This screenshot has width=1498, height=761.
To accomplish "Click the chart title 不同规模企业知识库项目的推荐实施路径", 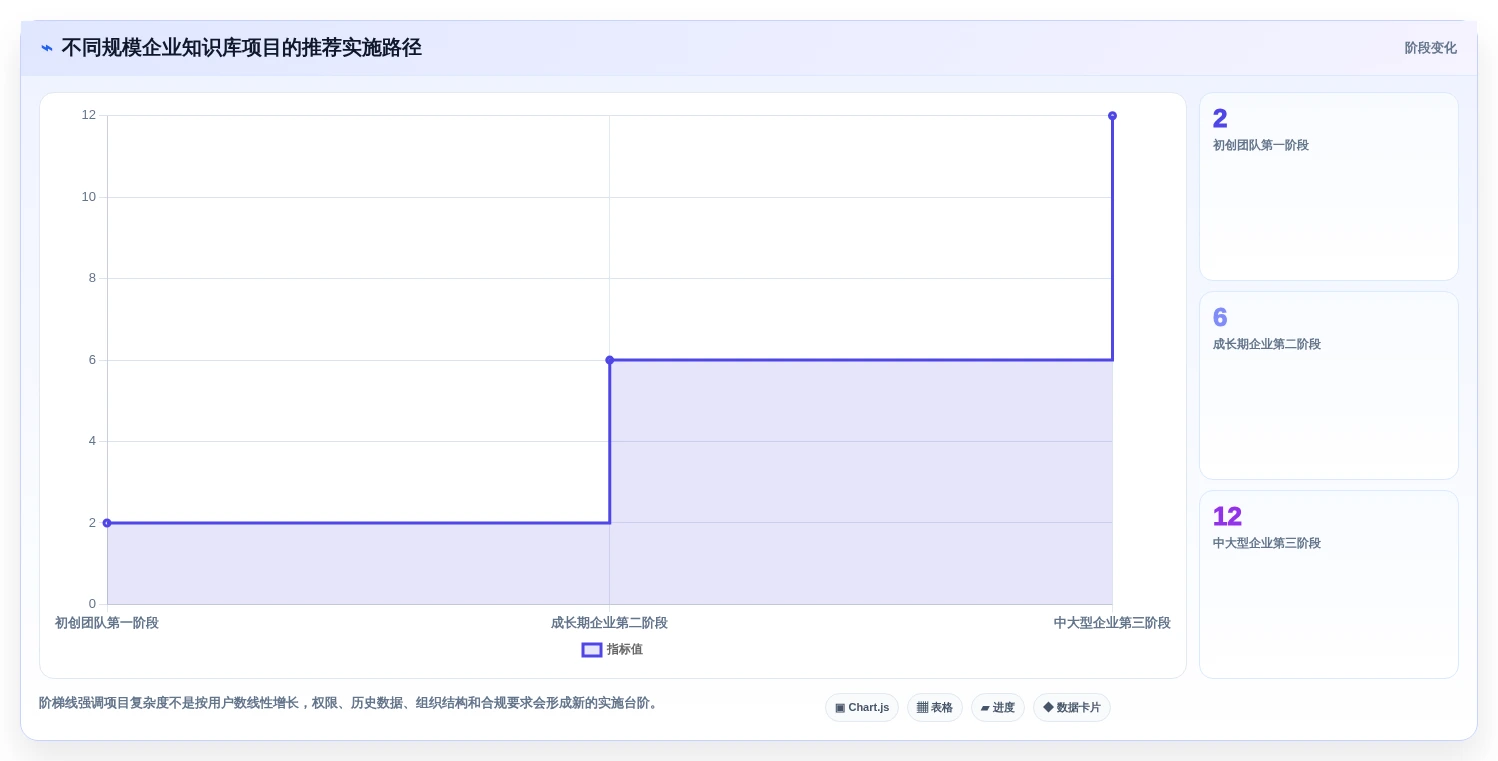I will tap(242, 48).
